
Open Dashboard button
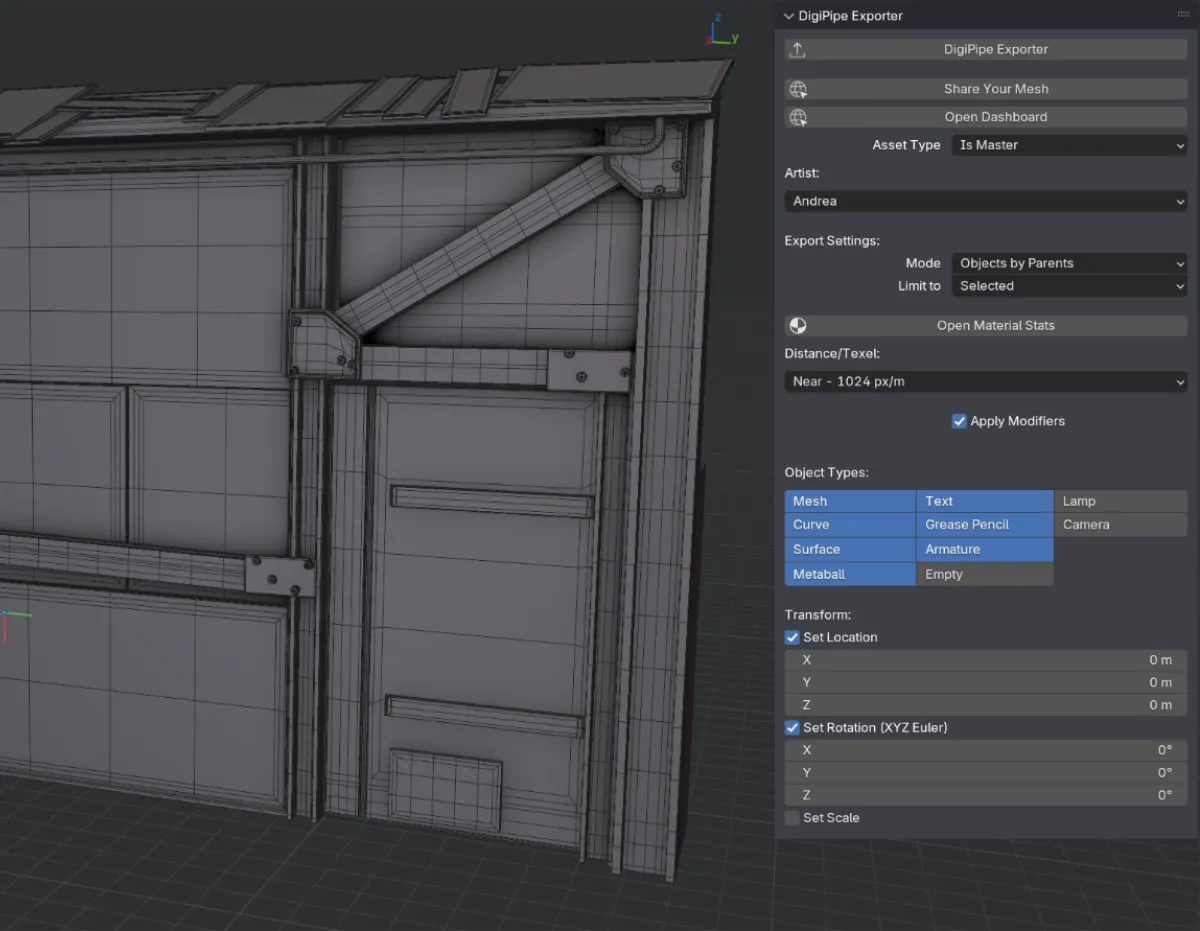click(986, 117)
